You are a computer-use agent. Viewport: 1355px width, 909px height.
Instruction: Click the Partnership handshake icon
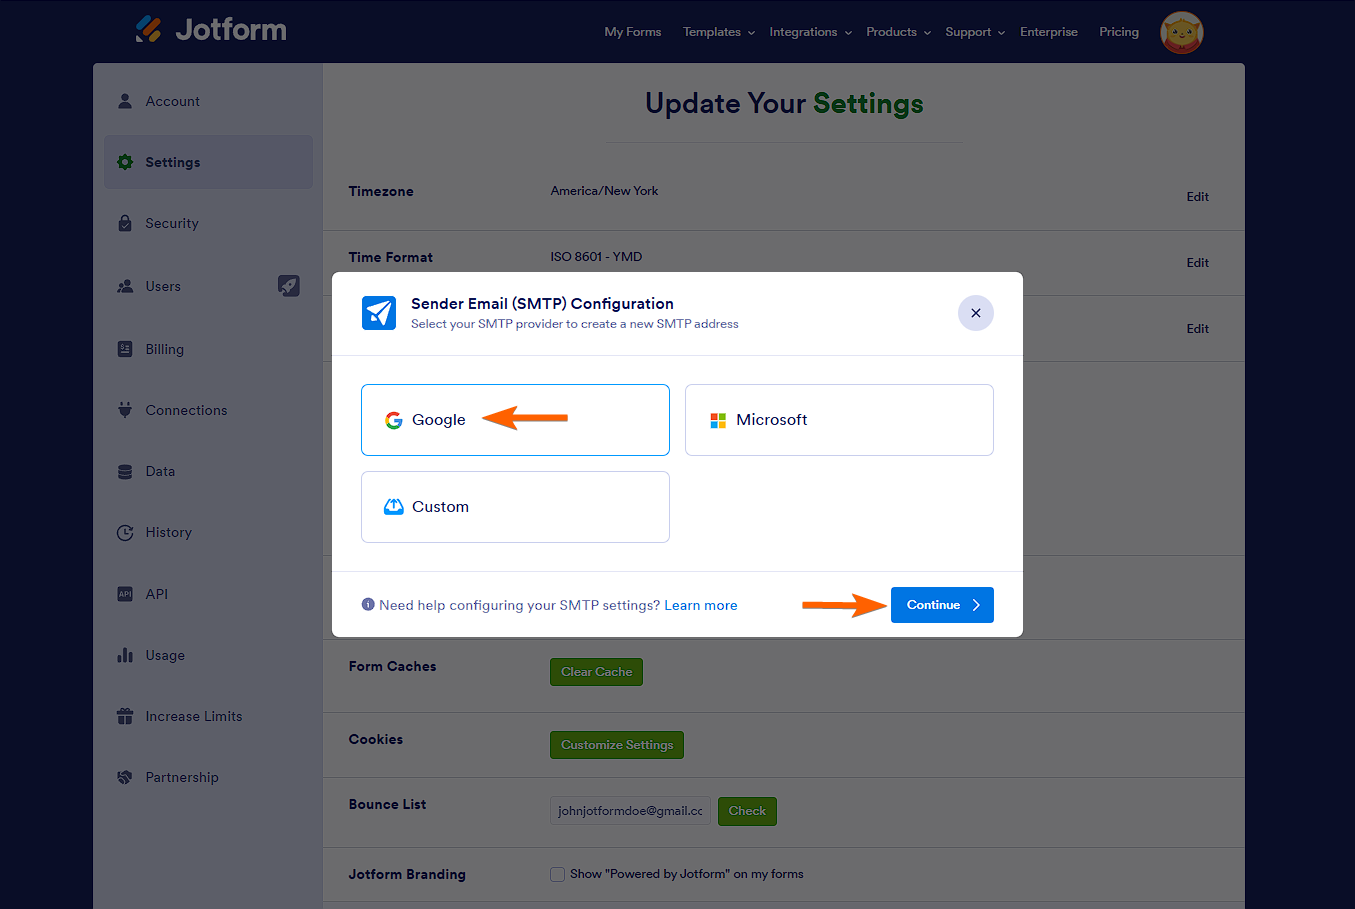(x=125, y=777)
